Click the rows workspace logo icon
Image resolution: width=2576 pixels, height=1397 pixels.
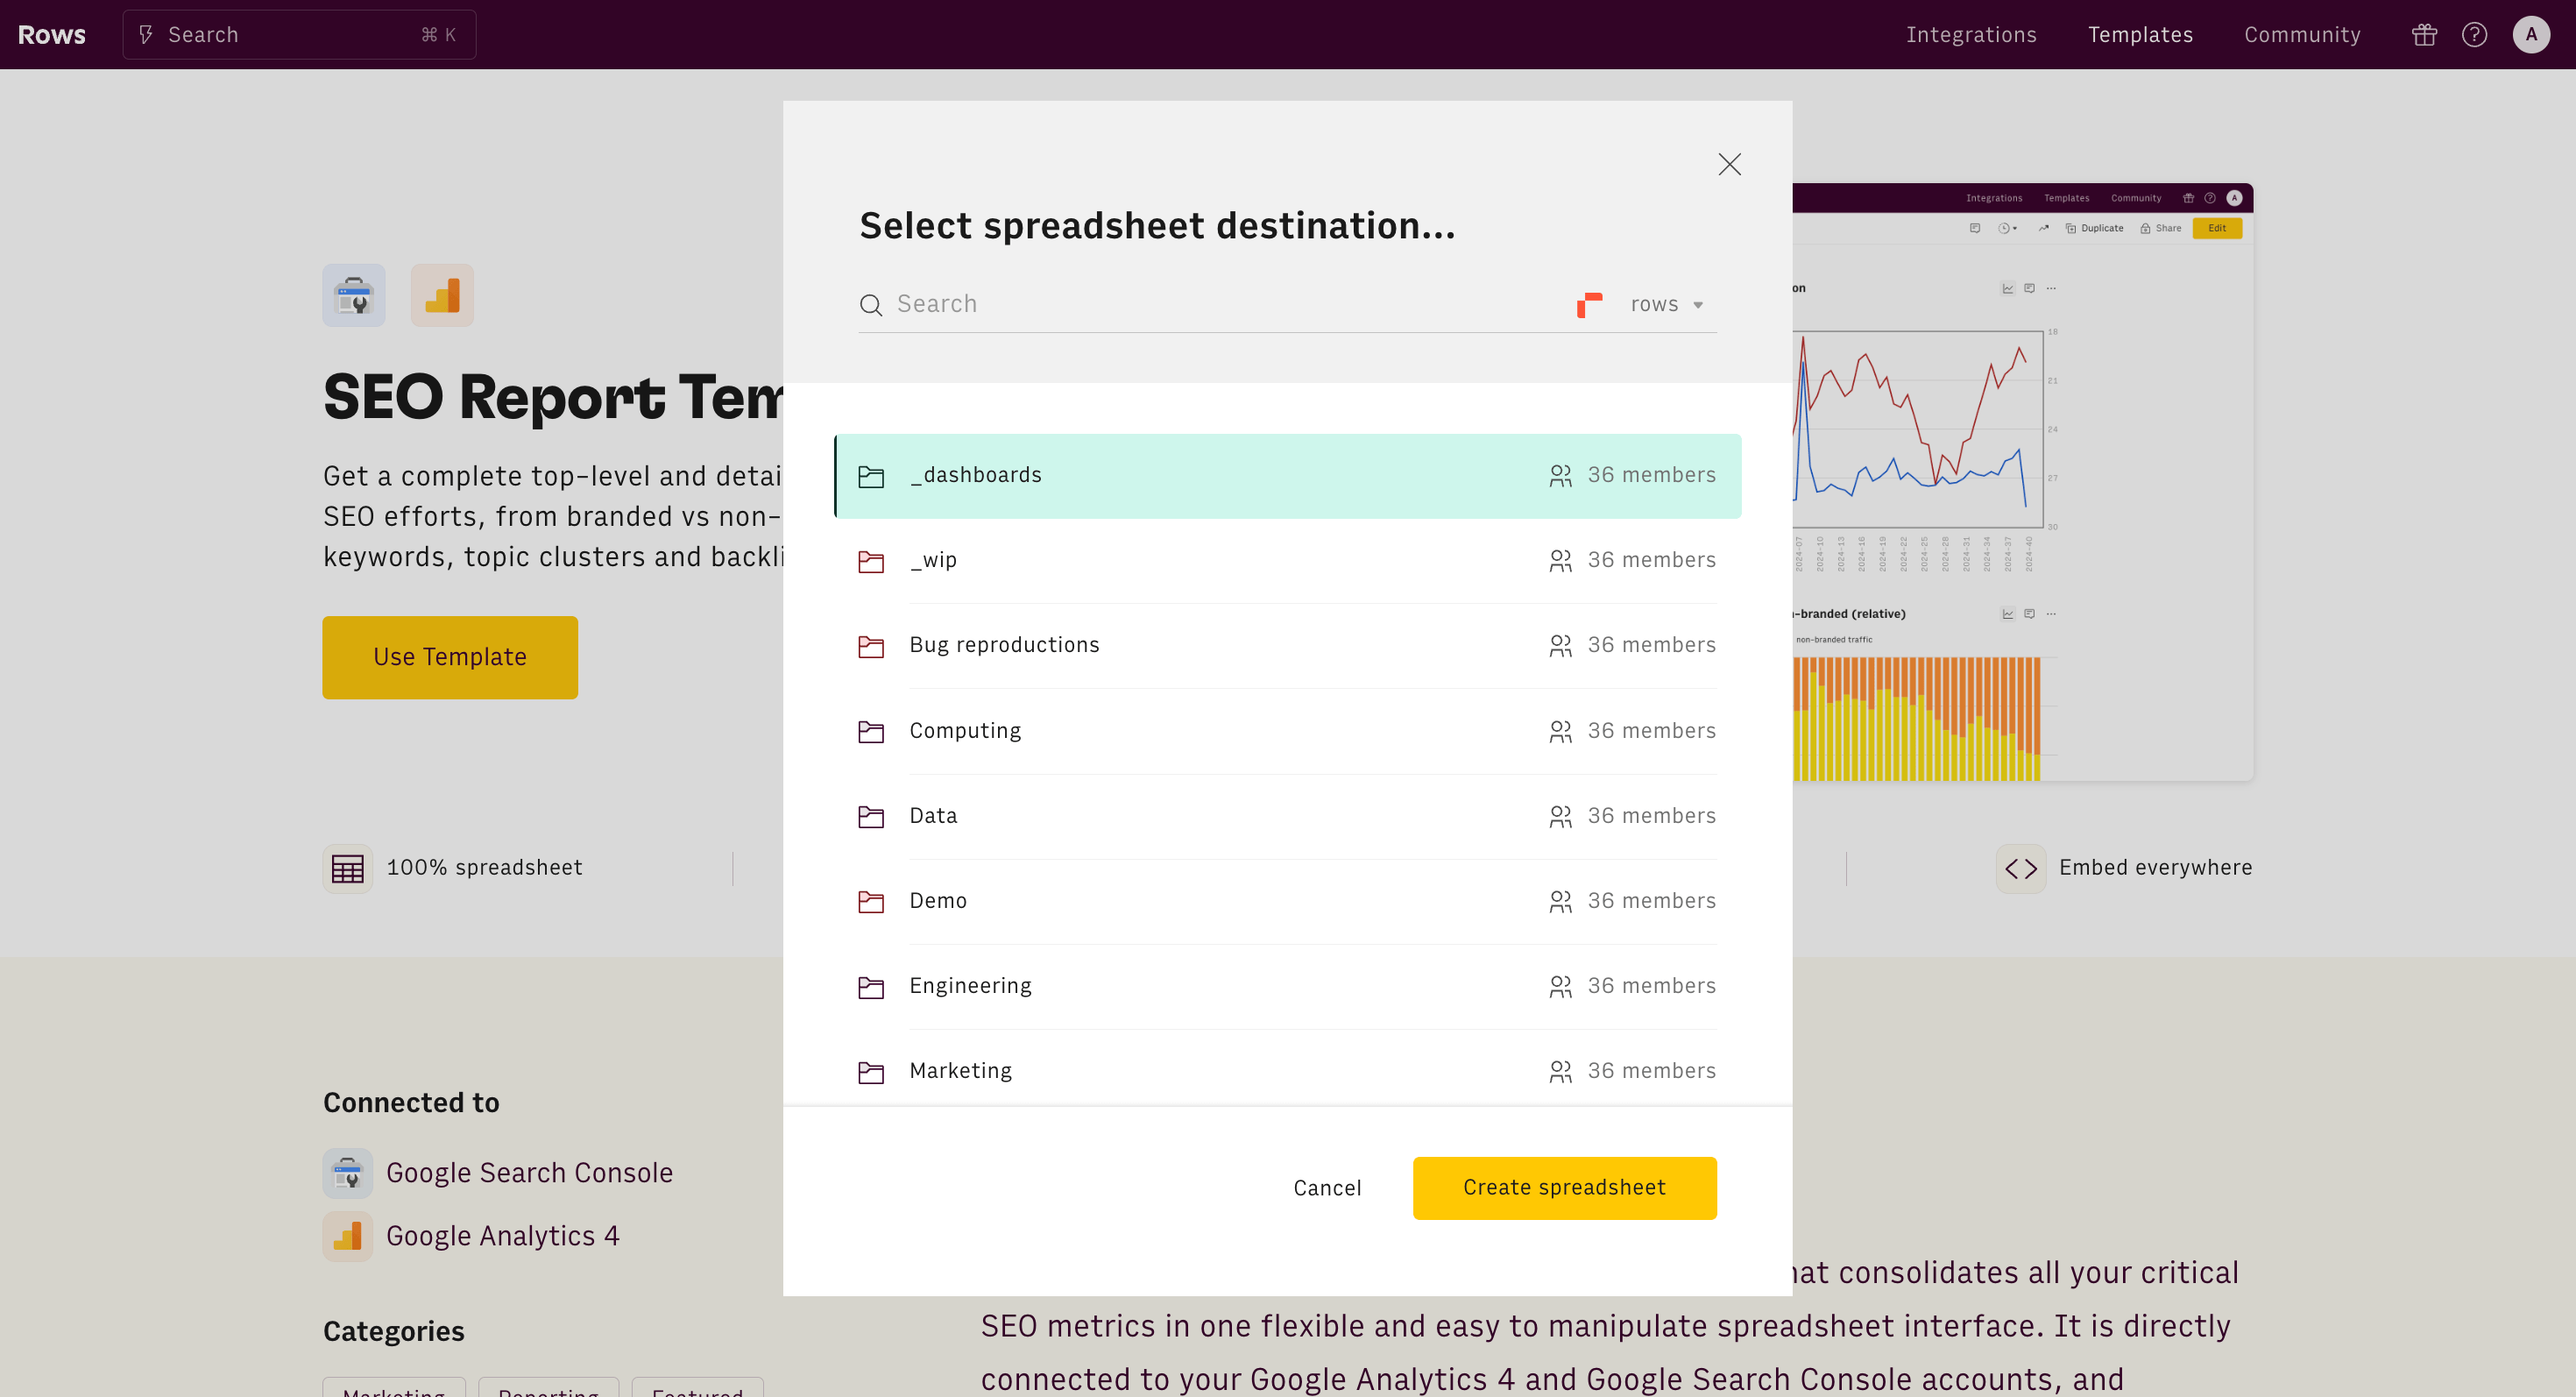pos(1589,304)
